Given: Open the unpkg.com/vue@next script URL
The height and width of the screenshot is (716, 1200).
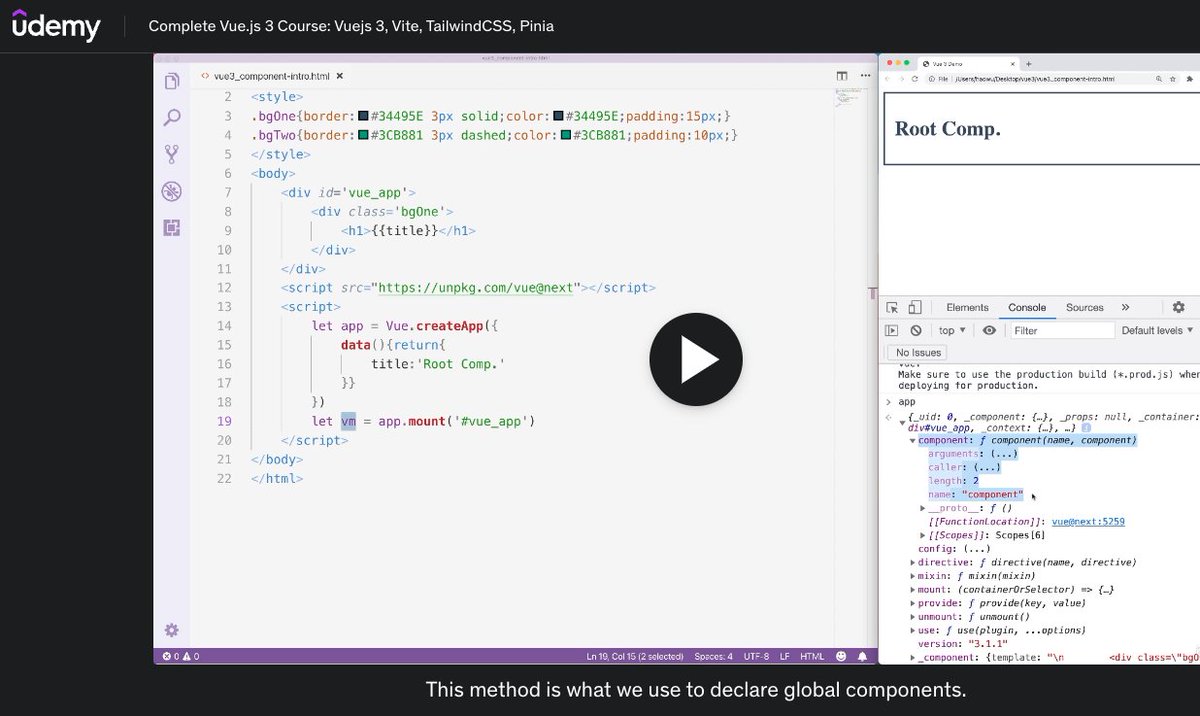Looking at the screenshot, I should (x=477, y=288).
